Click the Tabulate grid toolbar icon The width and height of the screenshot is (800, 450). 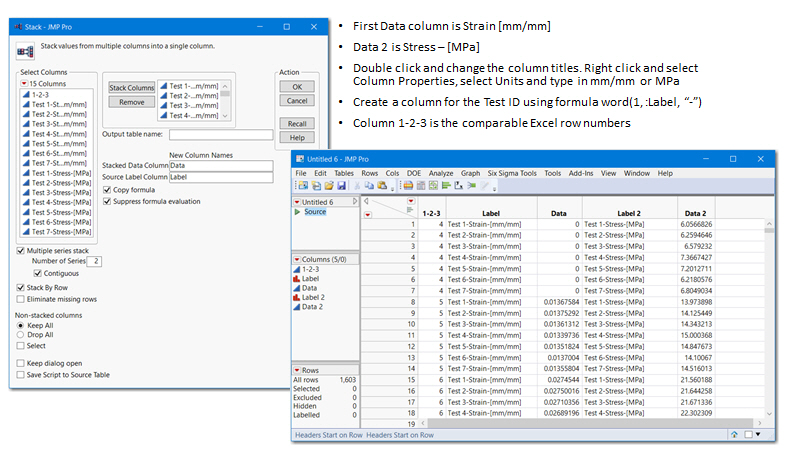(421, 186)
